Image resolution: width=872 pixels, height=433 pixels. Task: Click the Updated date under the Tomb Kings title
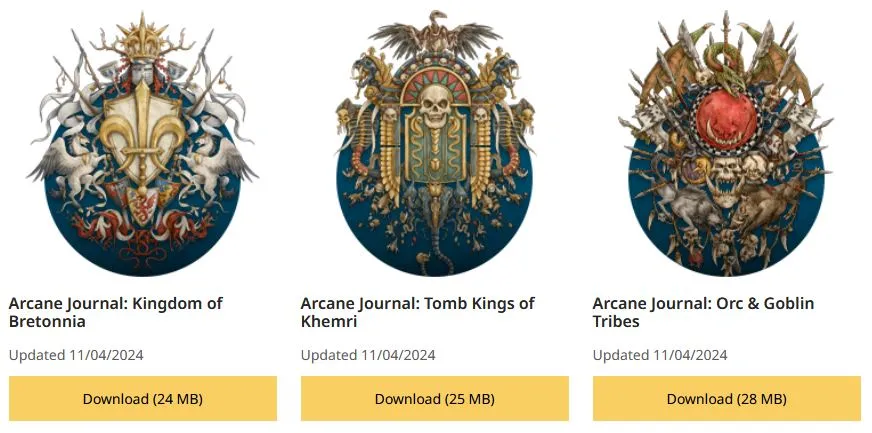[368, 355]
